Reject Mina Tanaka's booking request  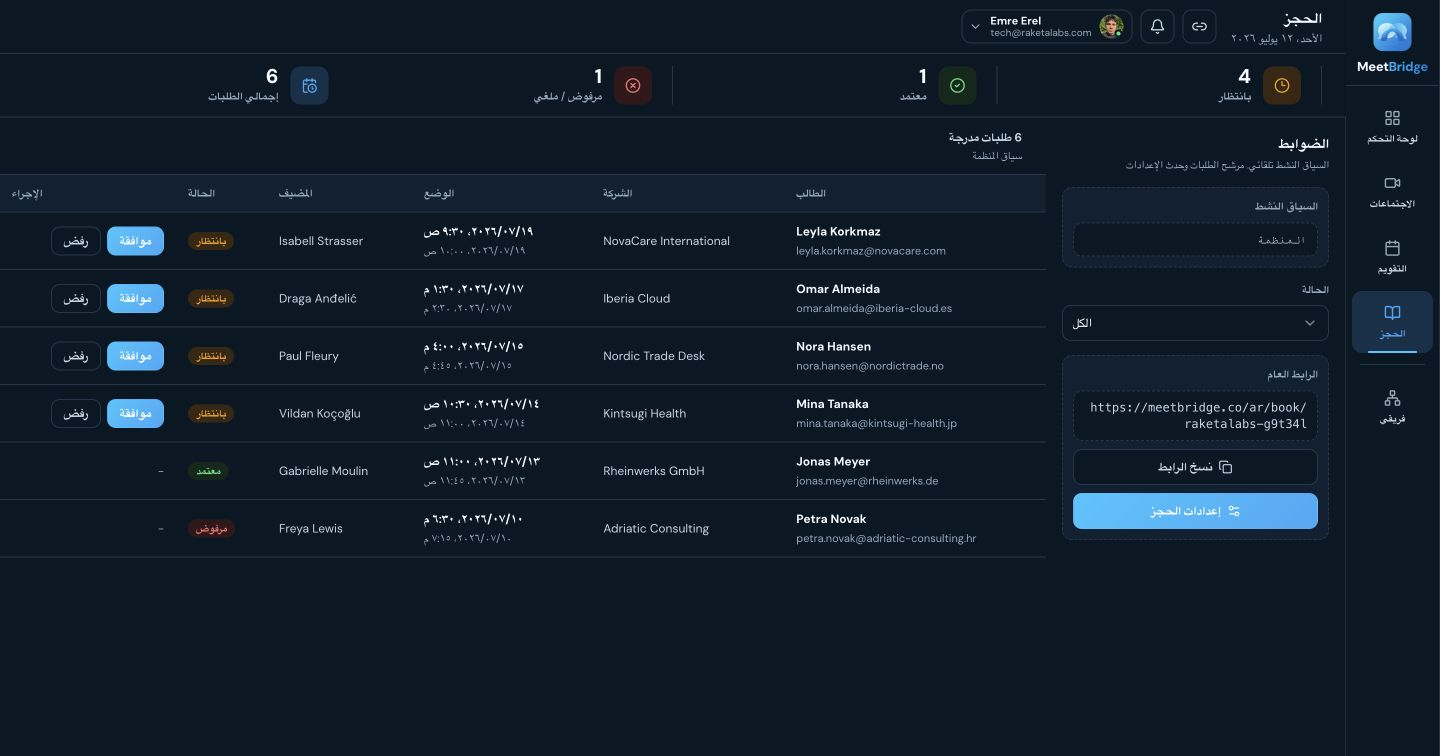click(x=76, y=414)
